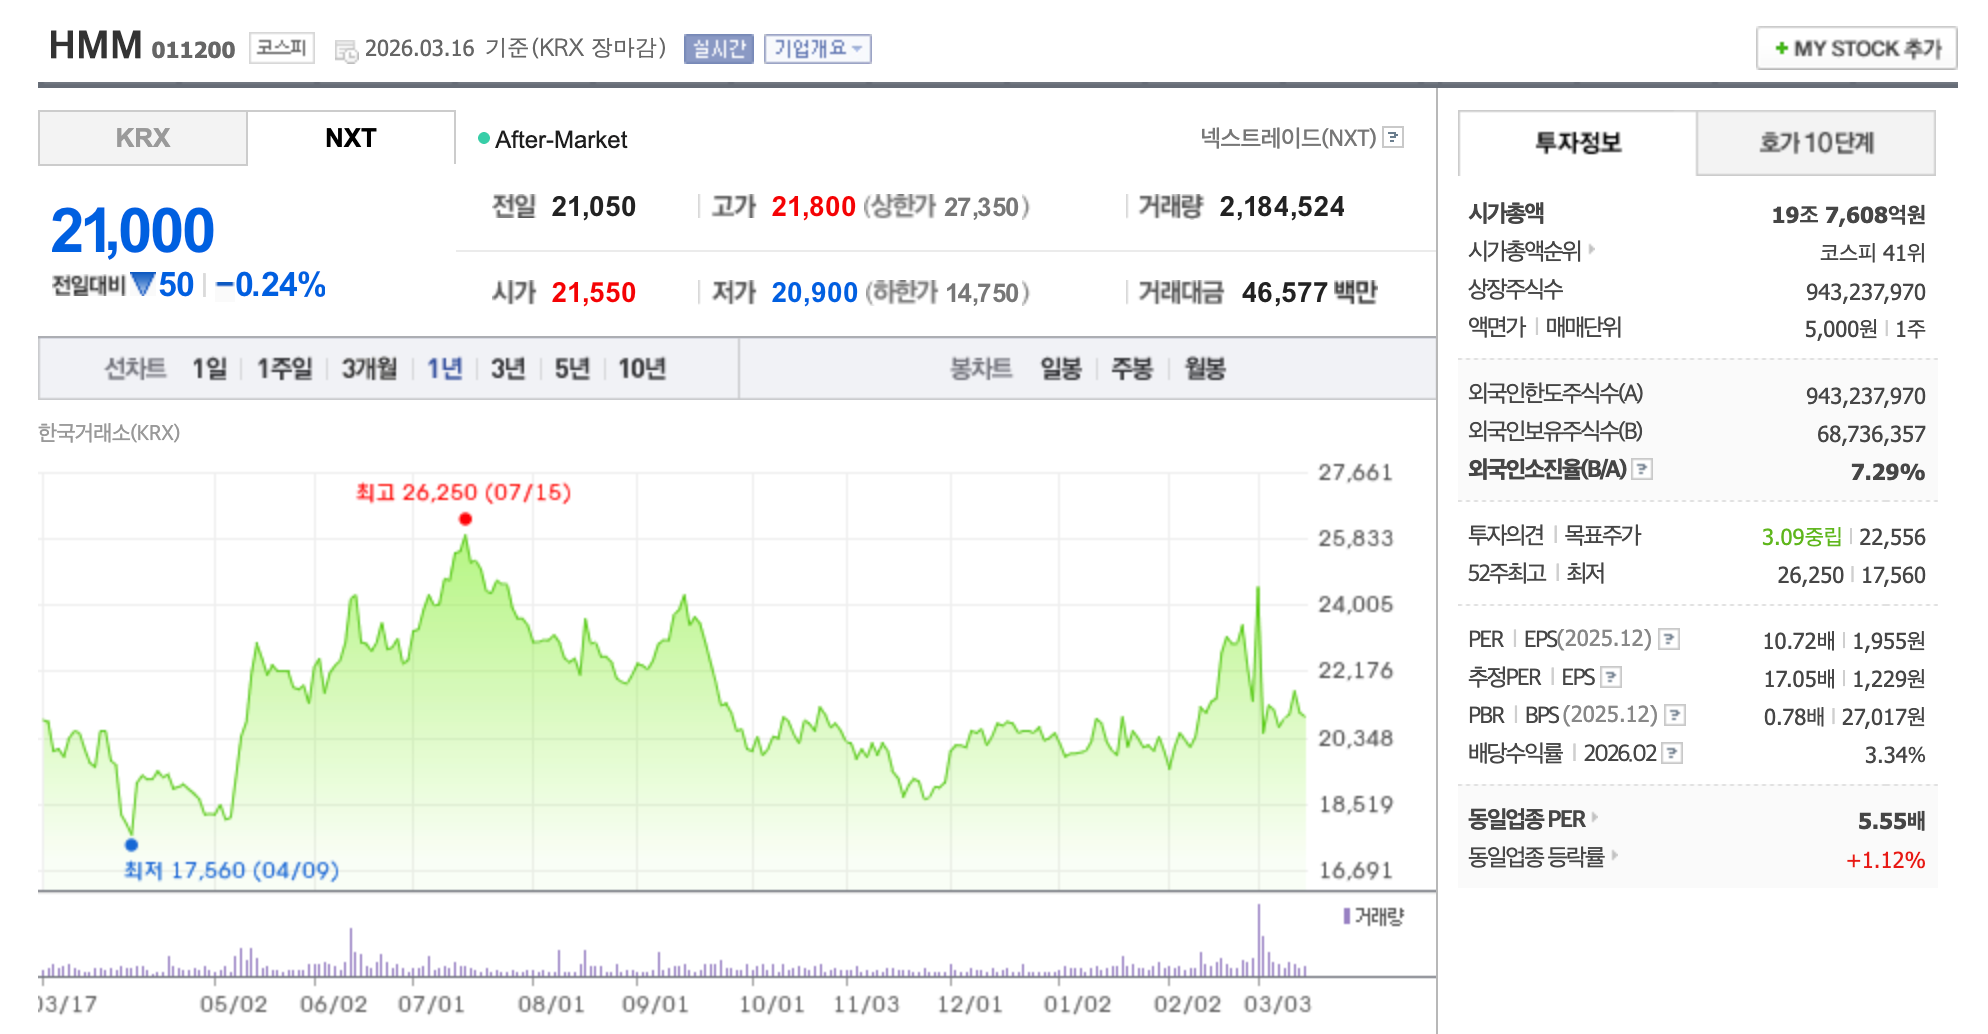Click the current price 21,000
Image resolution: width=1988 pixels, height=1034 pixels.
133,231
